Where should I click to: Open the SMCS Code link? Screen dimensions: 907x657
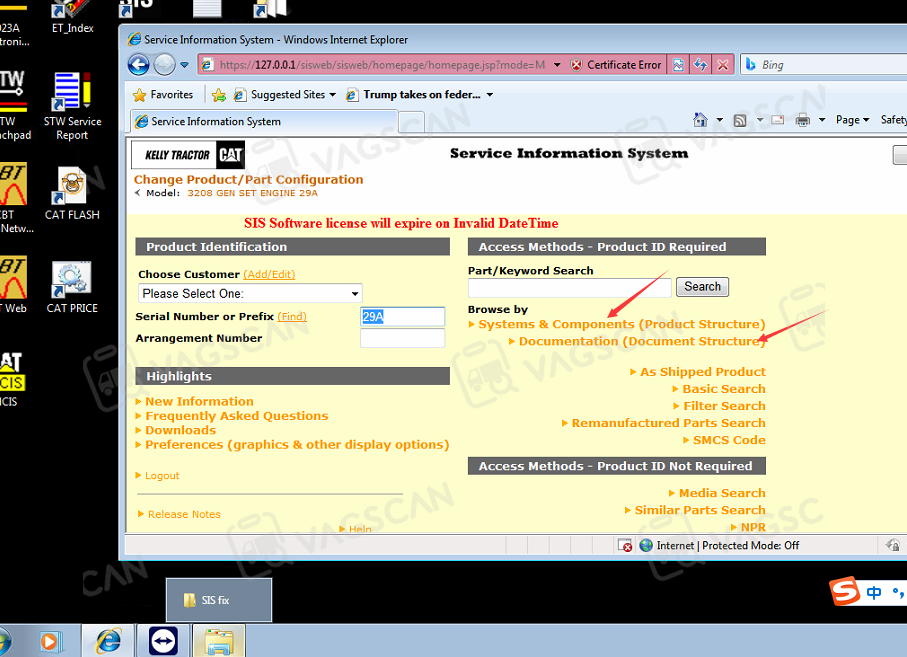pyautogui.click(x=729, y=440)
